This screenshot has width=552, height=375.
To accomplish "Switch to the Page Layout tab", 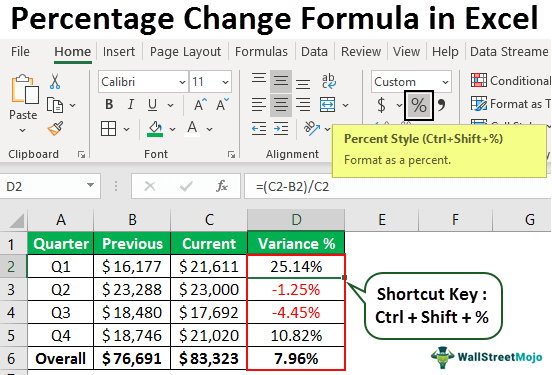I will pyautogui.click(x=186, y=52).
